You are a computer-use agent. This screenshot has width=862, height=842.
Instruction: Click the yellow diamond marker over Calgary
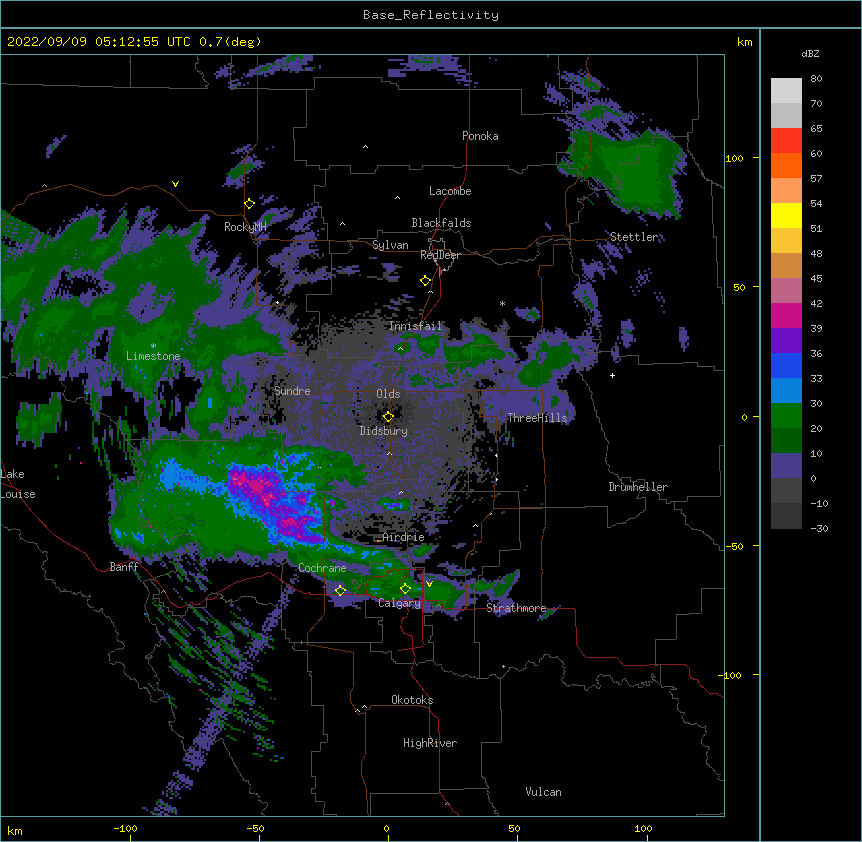[405, 589]
